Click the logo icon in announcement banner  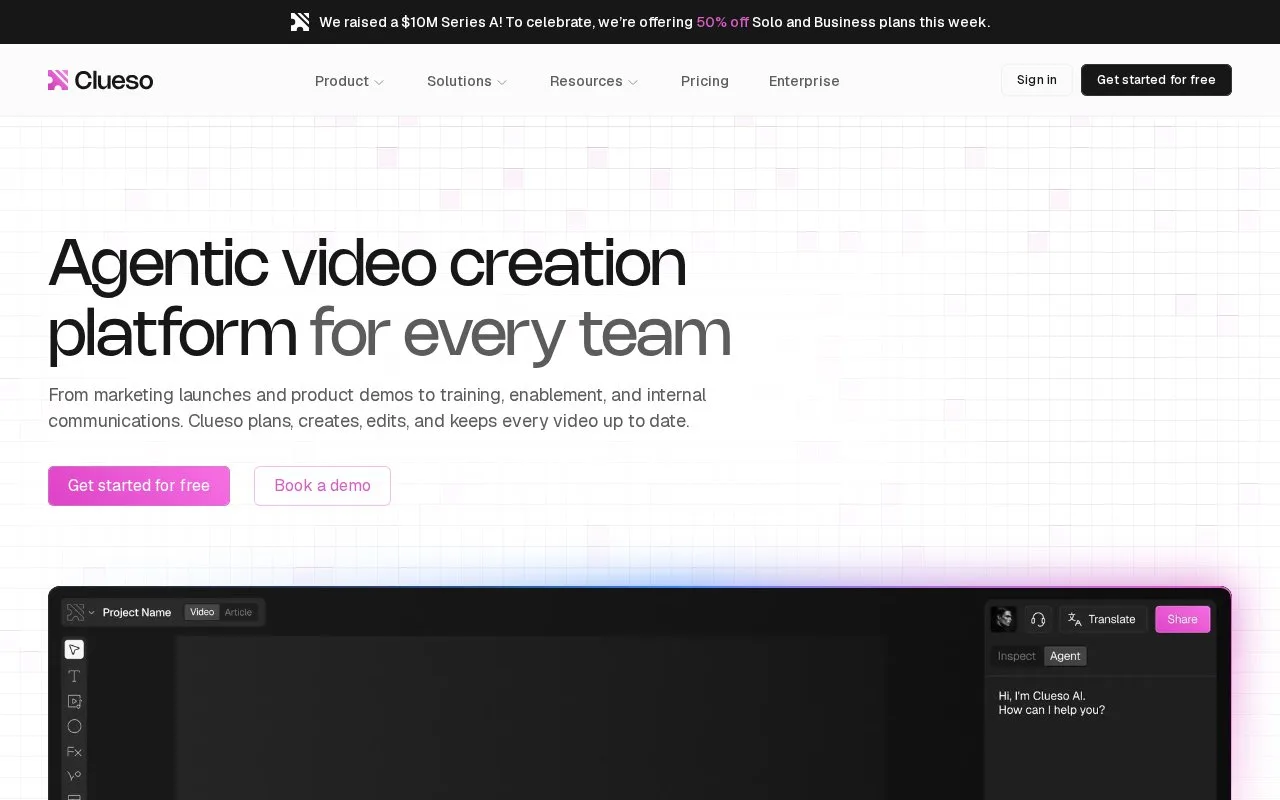coord(300,22)
